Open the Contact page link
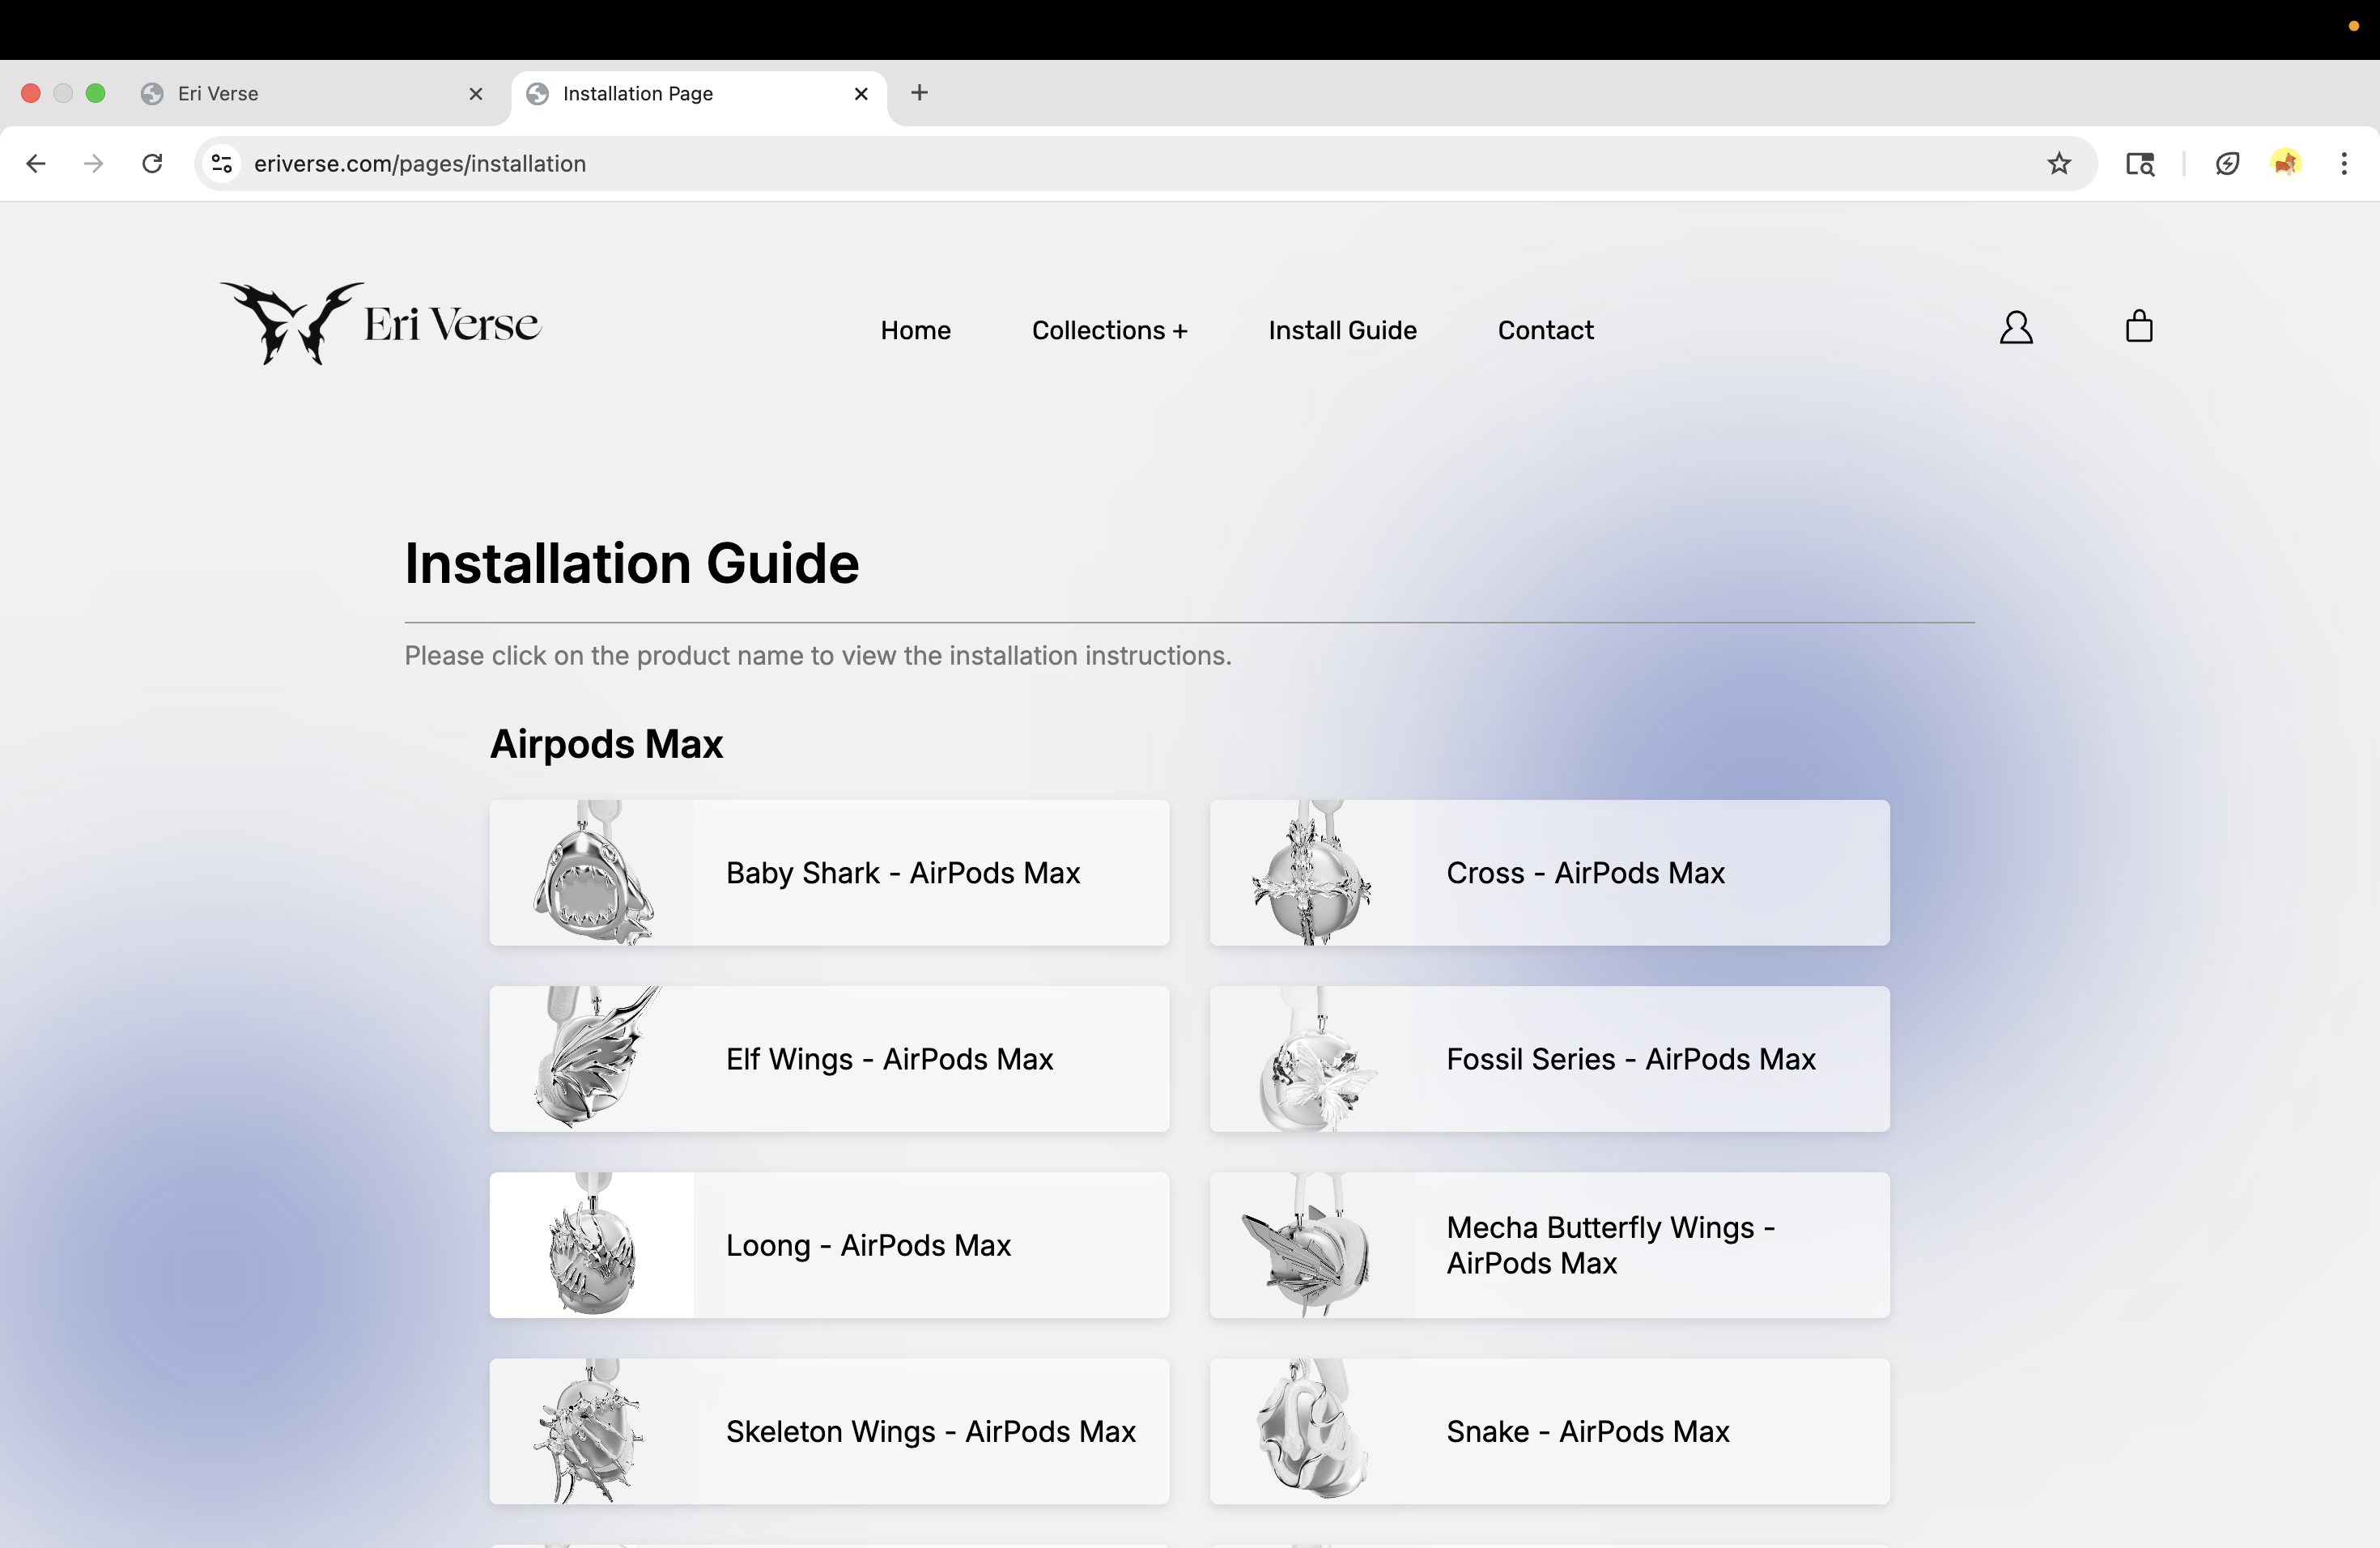This screenshot has width=2380, height=1548. (1545, 331)
